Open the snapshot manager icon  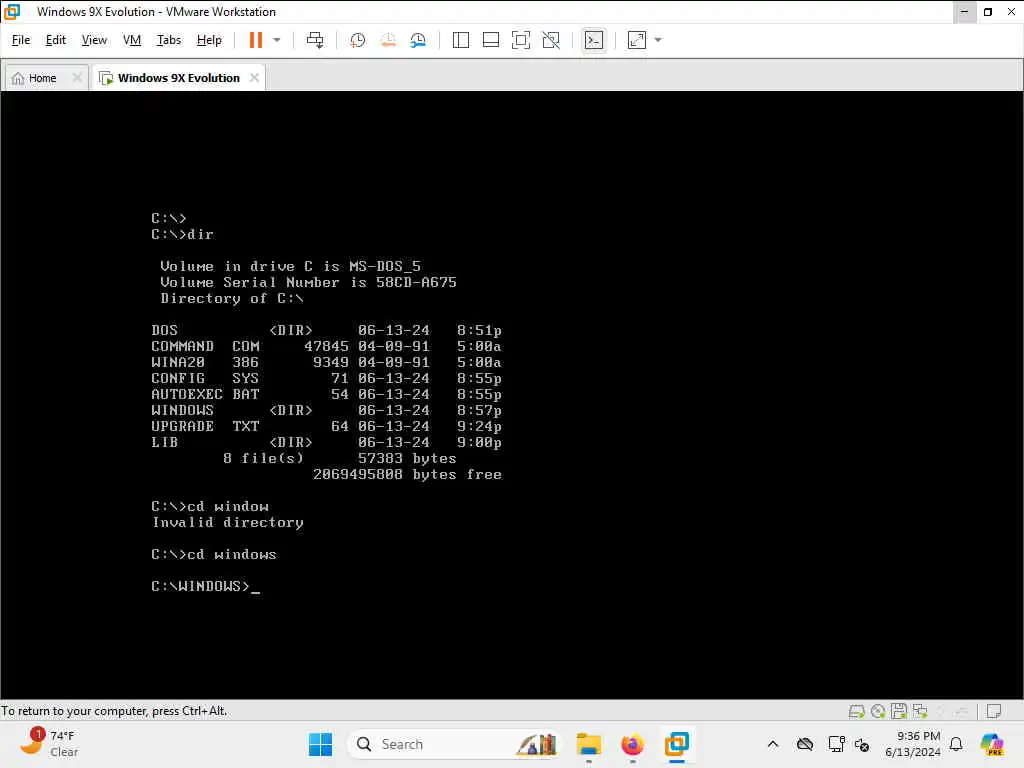coord(418,40)
